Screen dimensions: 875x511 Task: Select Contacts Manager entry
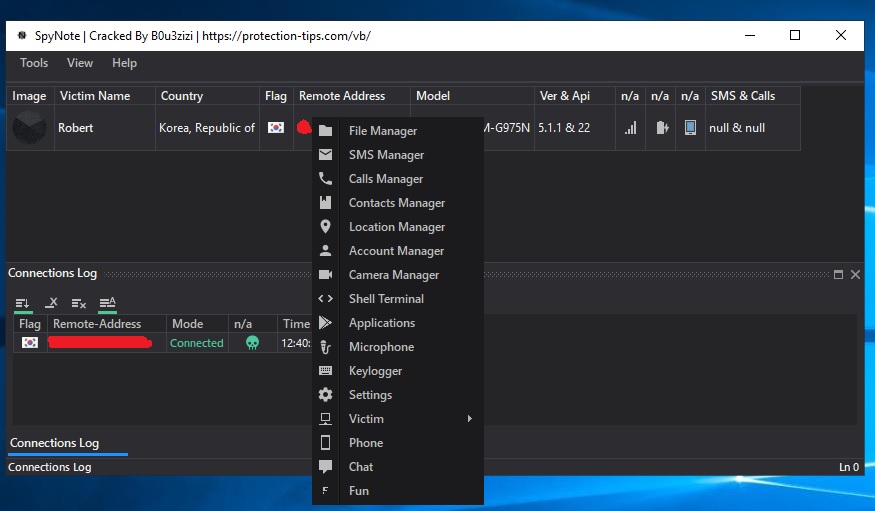[397, 203]
